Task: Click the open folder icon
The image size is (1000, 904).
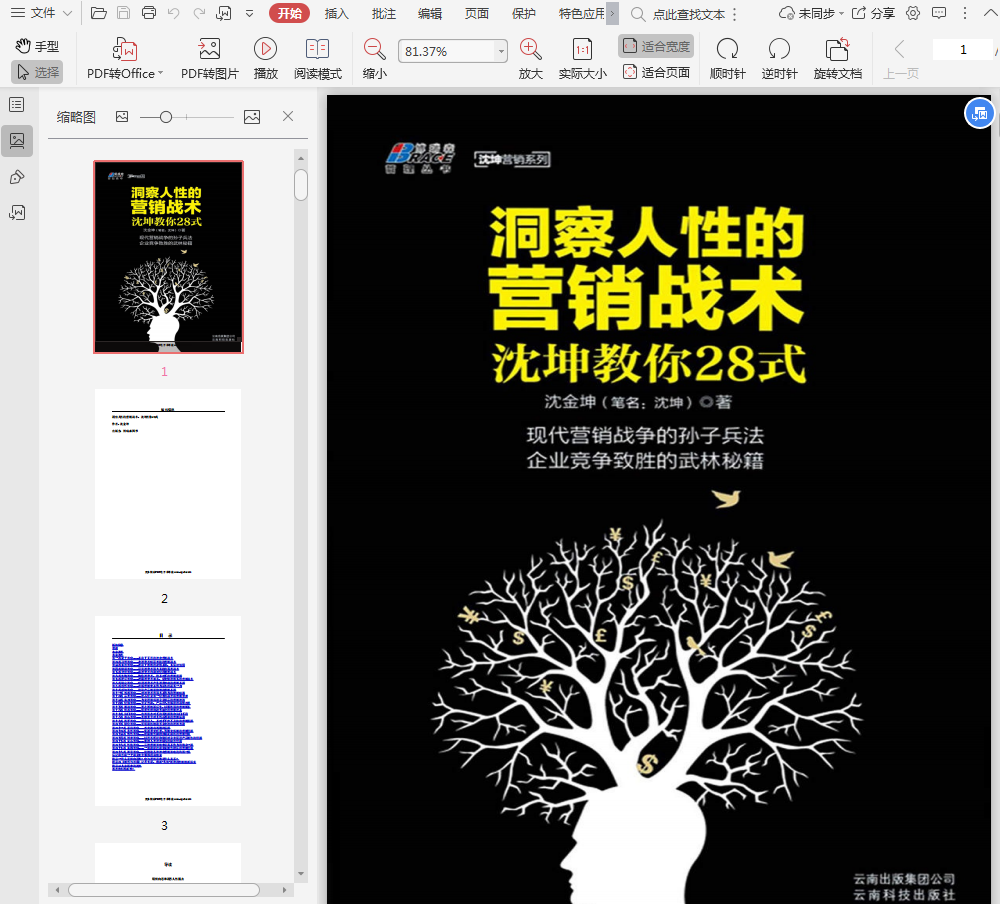Action: pyautogui.click(x=98, y=13)
